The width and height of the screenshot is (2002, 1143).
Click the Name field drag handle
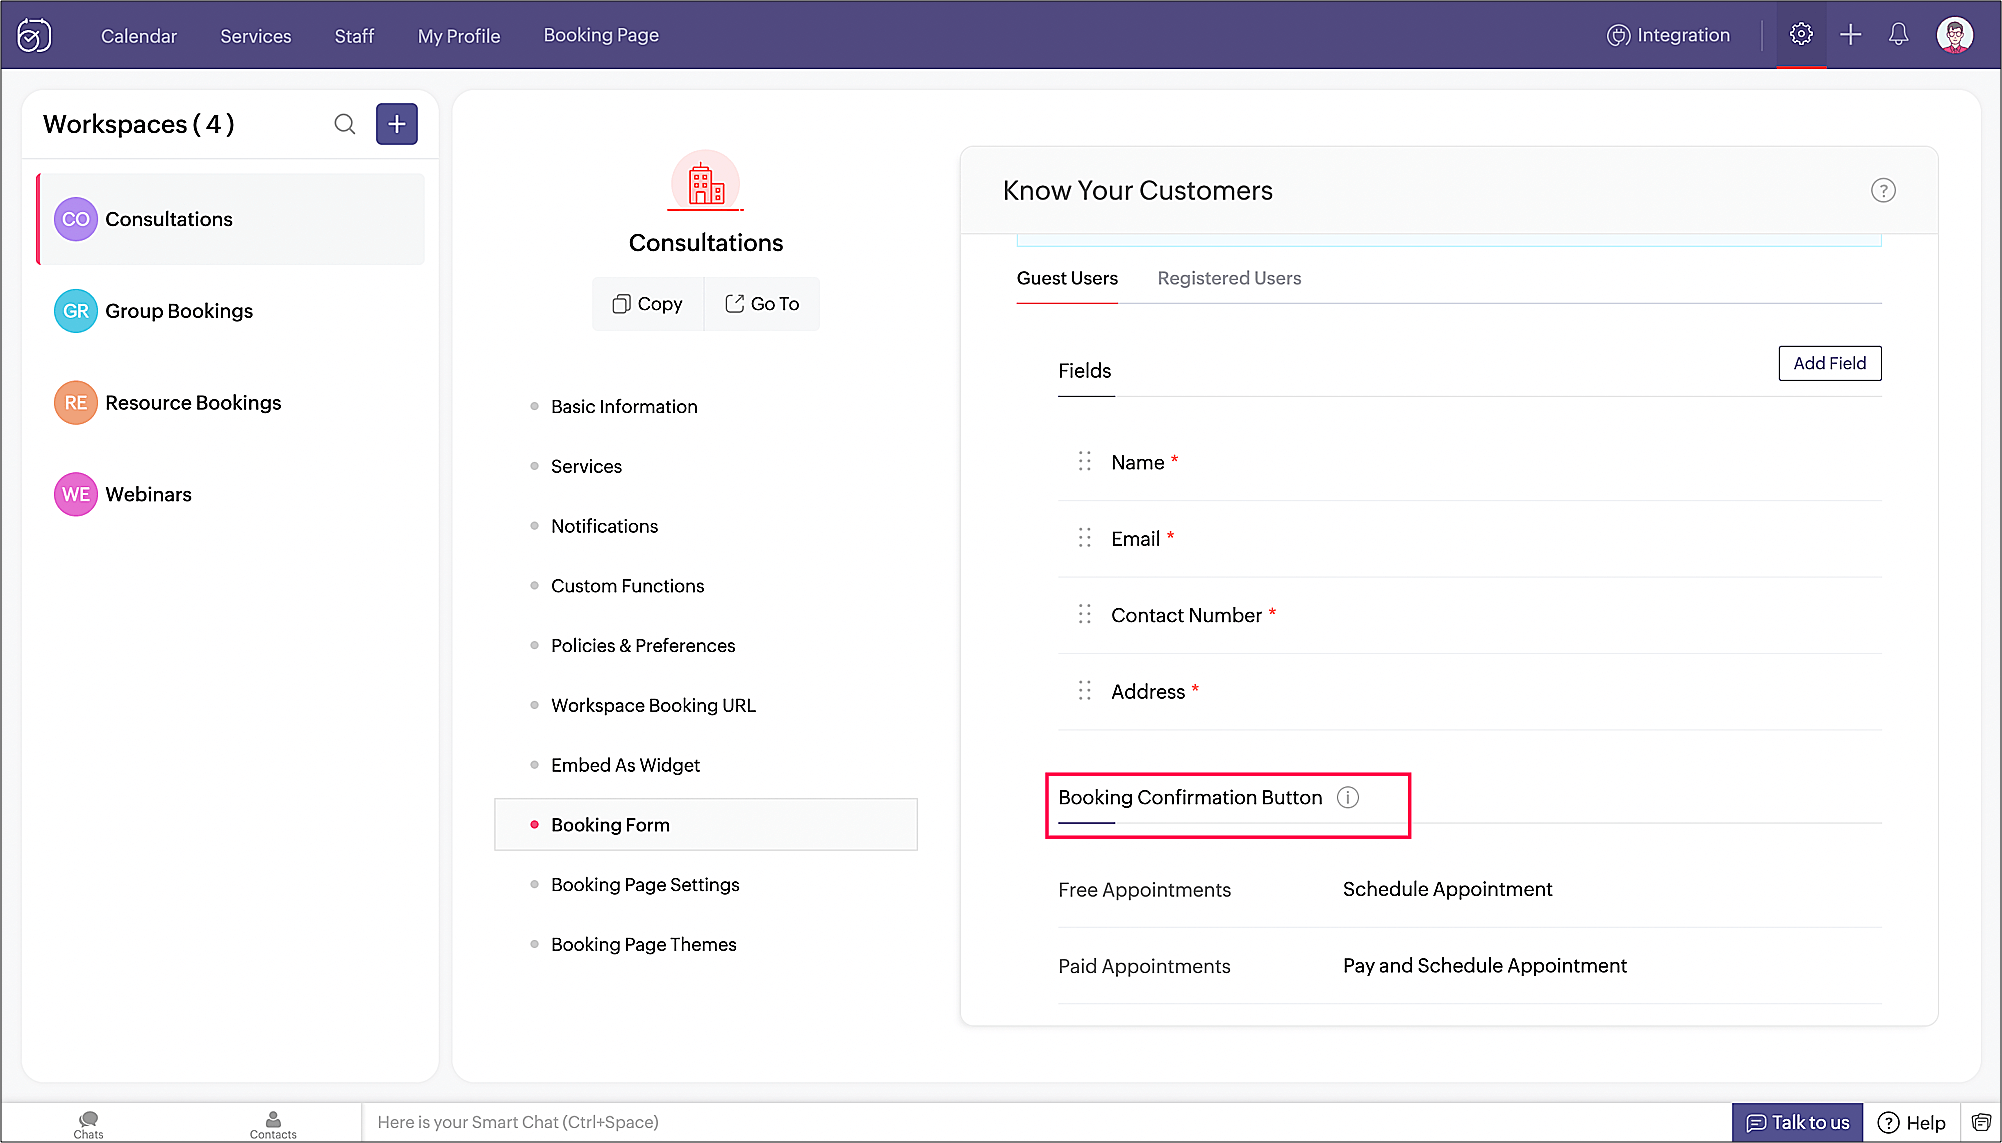[1084, 461]
